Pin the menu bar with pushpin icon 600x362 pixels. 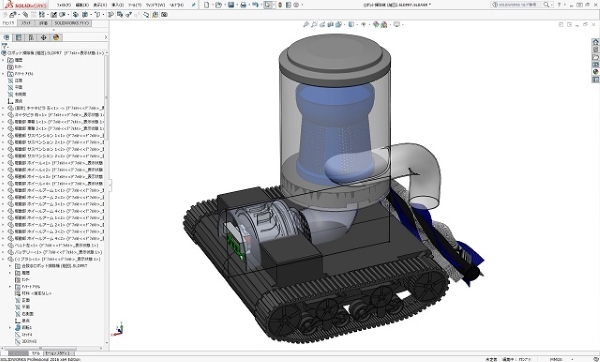pos(194,5)
